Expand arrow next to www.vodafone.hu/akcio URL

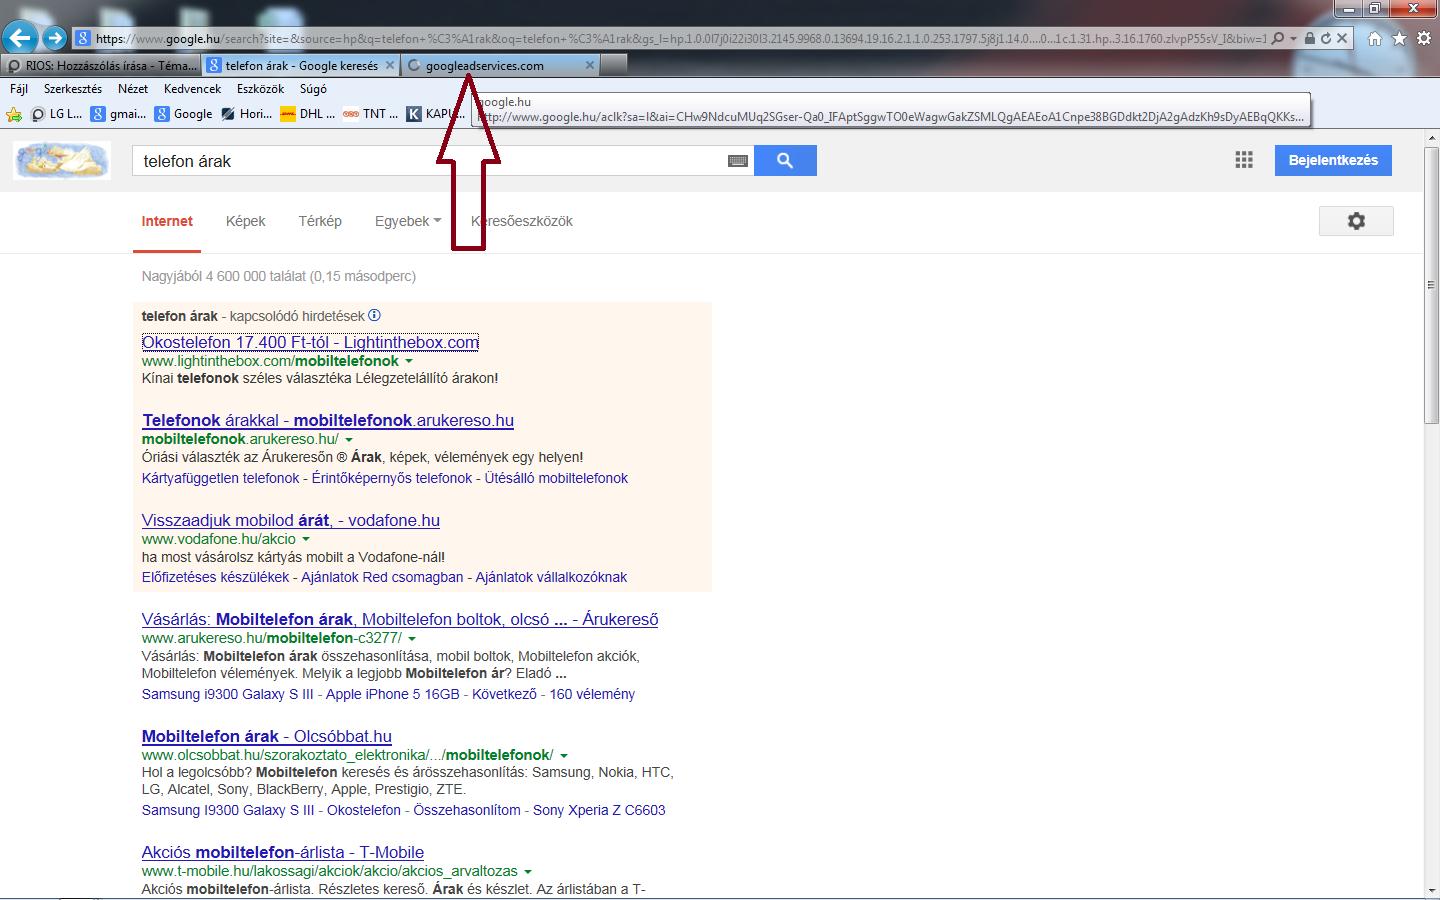point(306,539)
